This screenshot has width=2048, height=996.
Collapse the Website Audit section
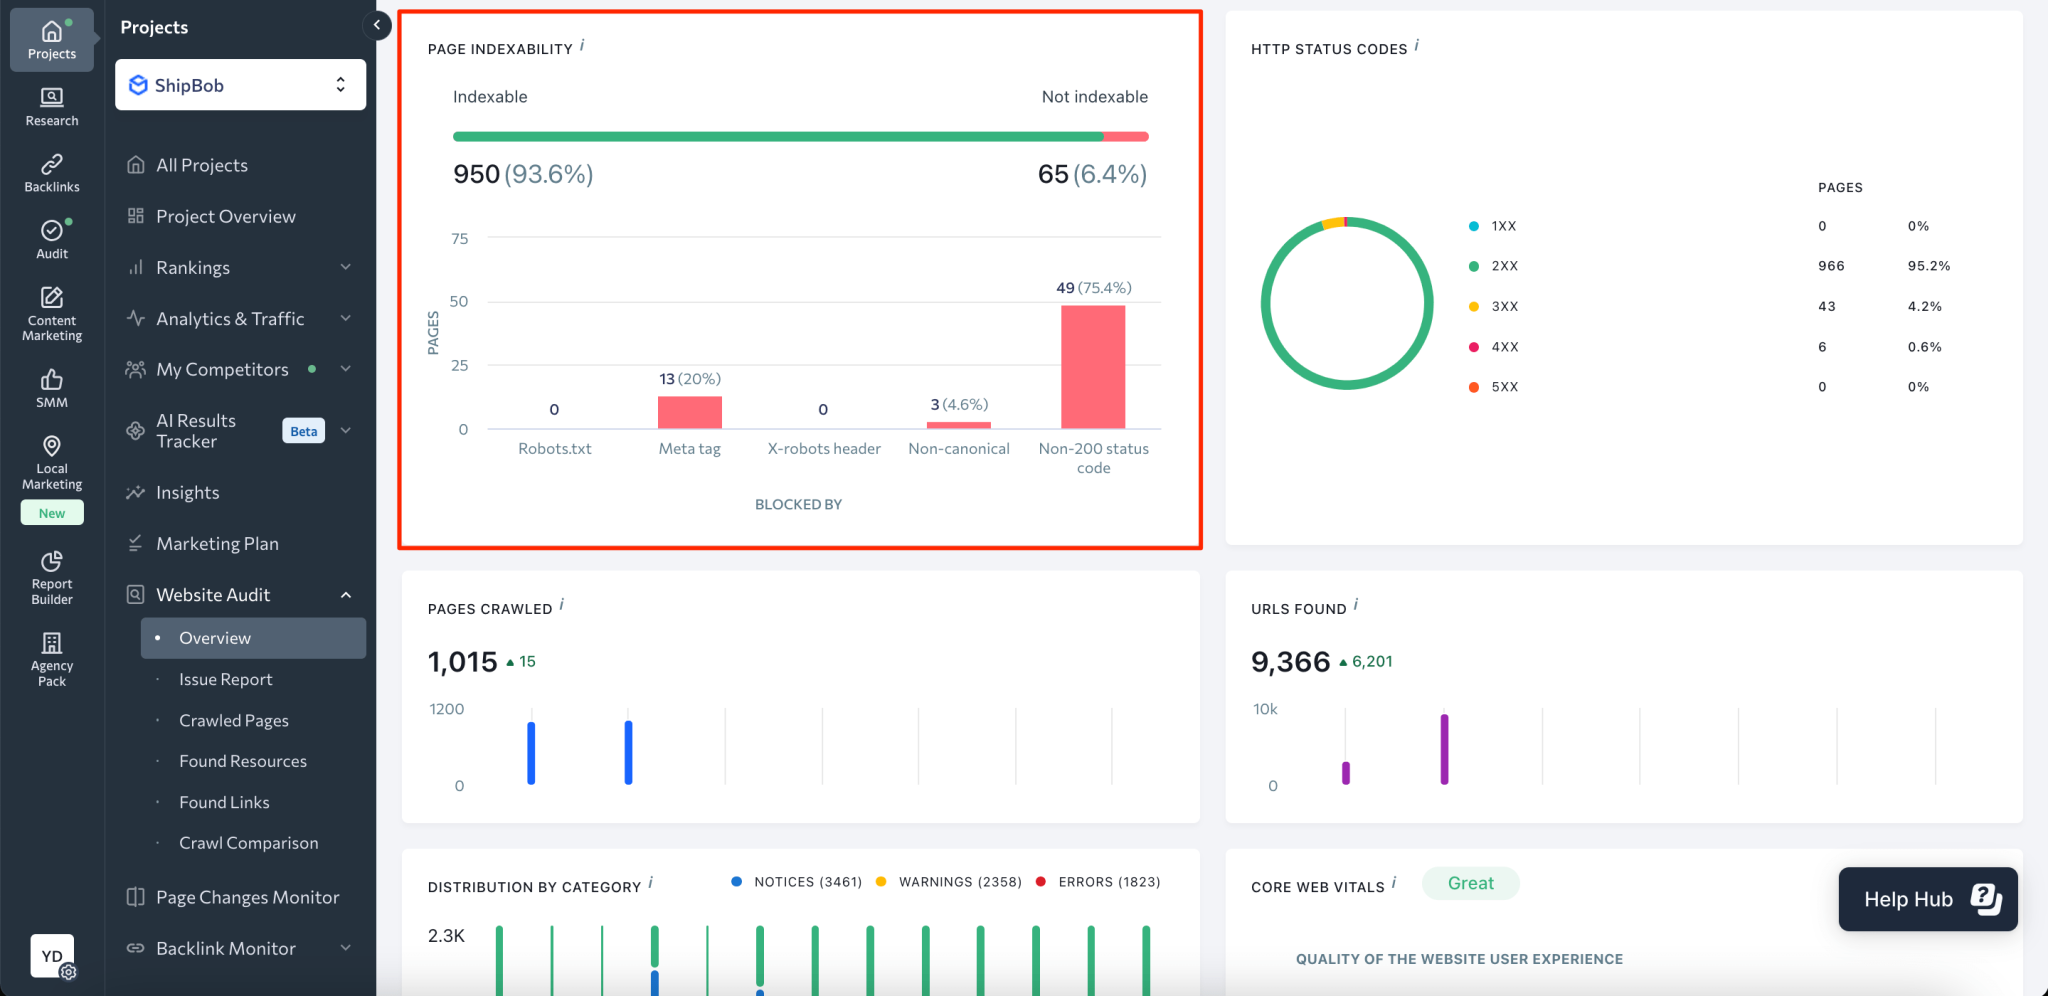(345, 595)
